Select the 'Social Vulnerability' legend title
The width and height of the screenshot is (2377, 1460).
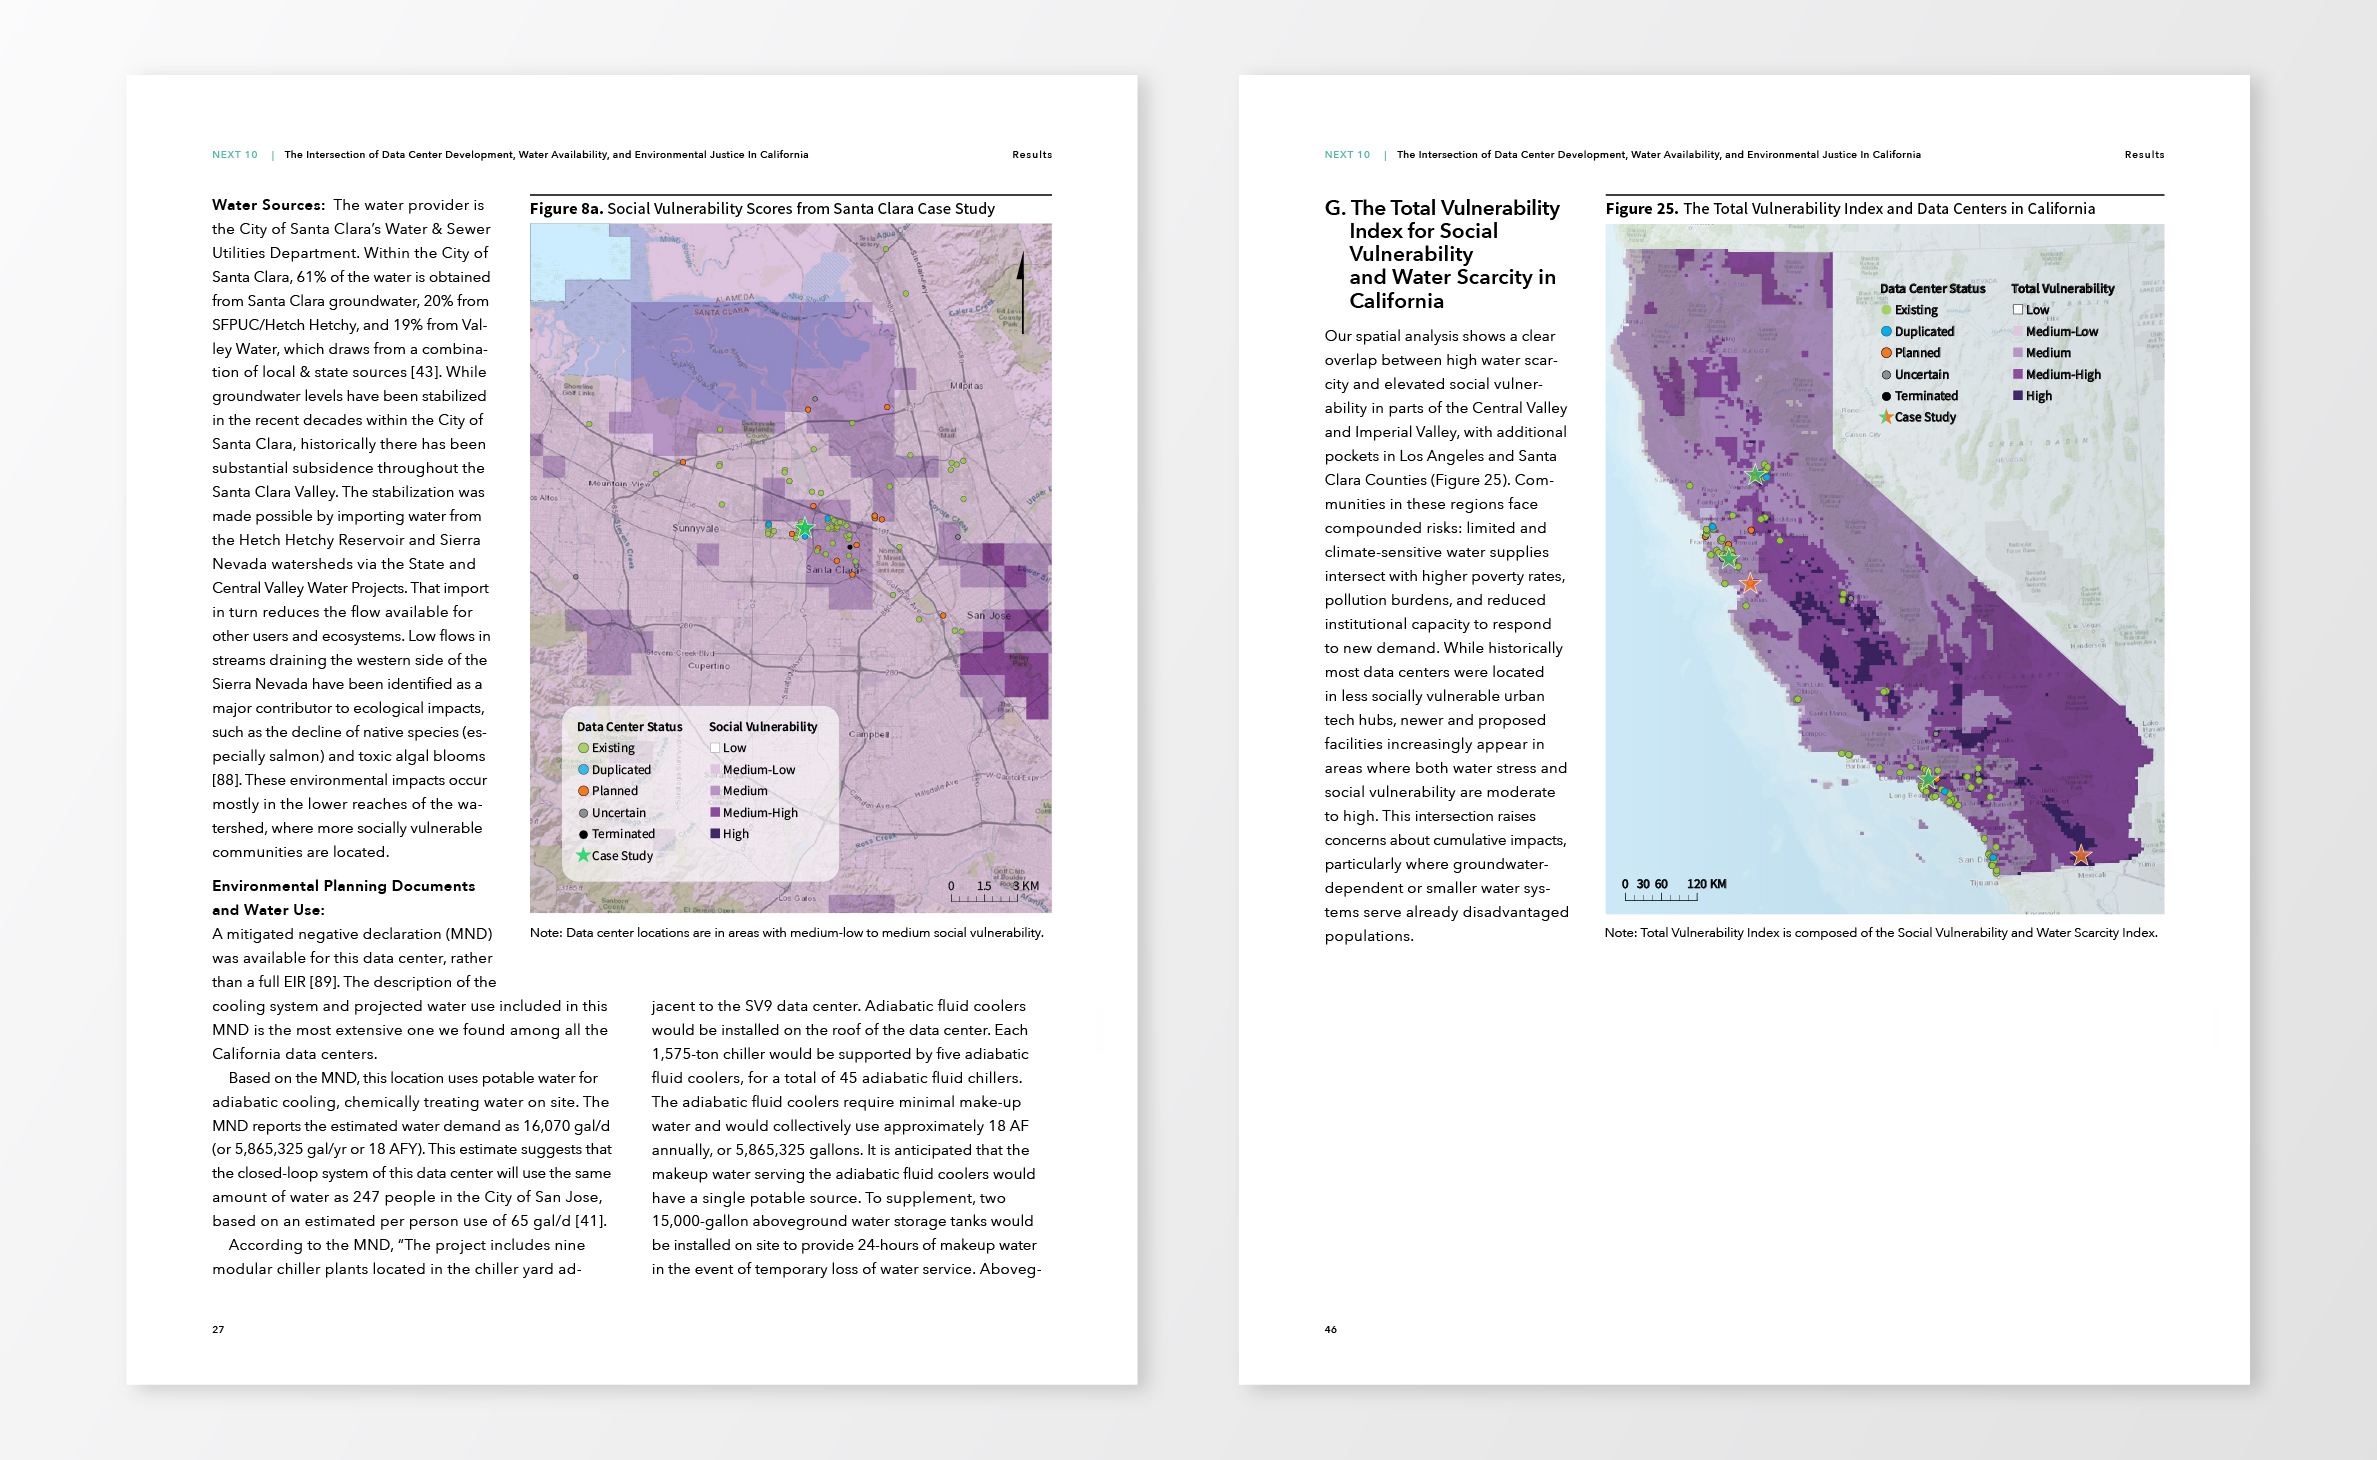[x=763, y=727]
